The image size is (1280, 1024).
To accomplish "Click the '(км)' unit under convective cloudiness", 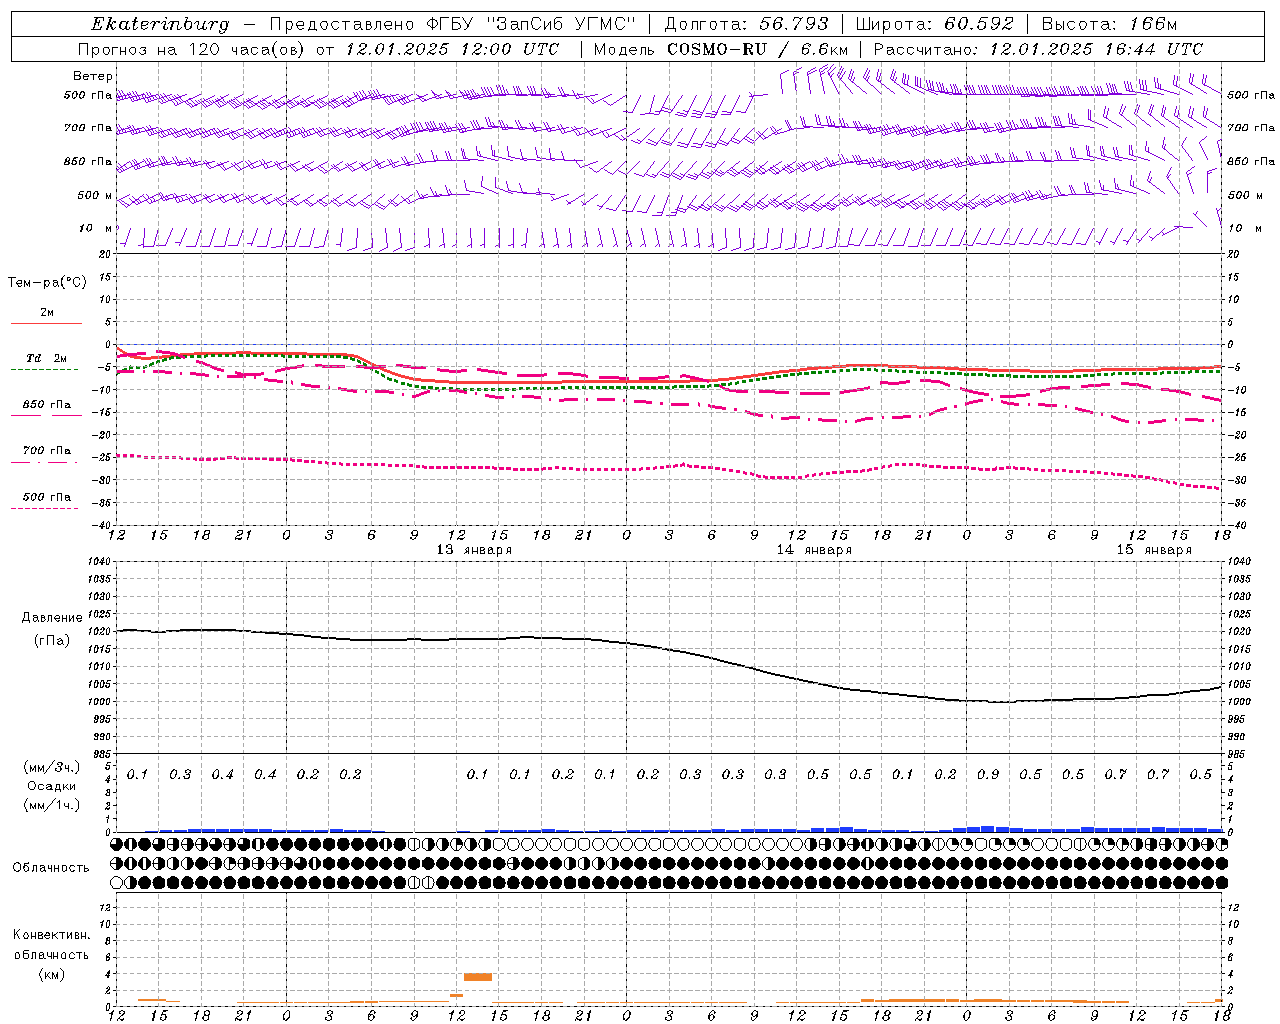I will pos(51,974).
